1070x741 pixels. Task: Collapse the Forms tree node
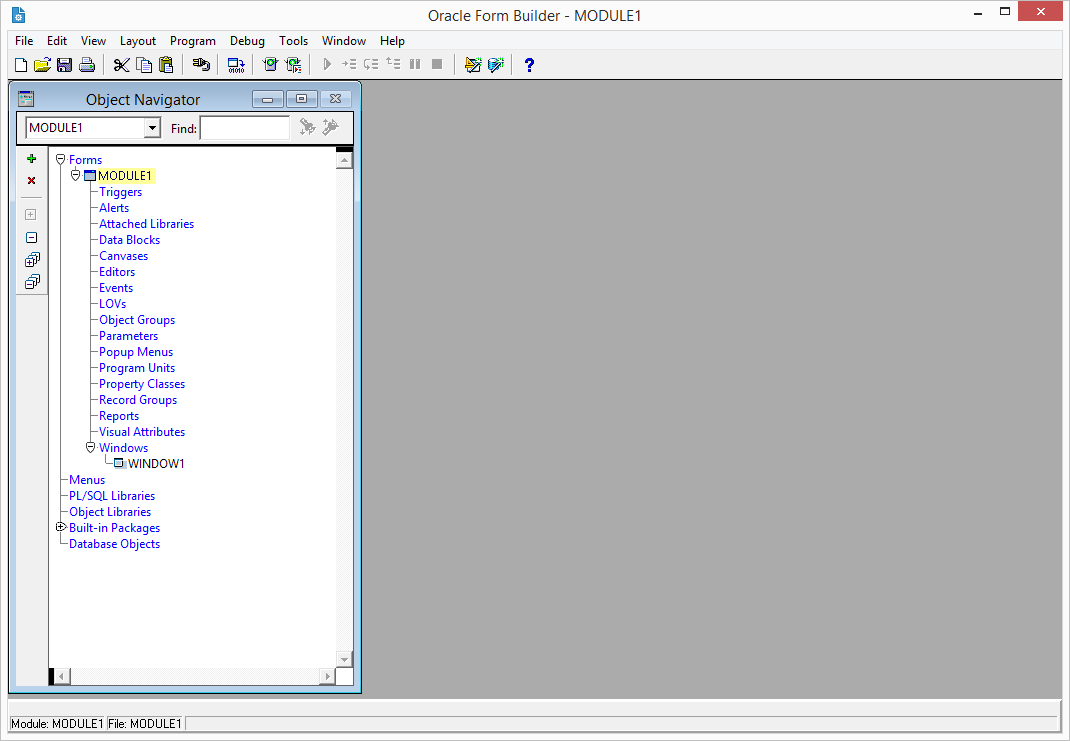(x=61, y=159)
